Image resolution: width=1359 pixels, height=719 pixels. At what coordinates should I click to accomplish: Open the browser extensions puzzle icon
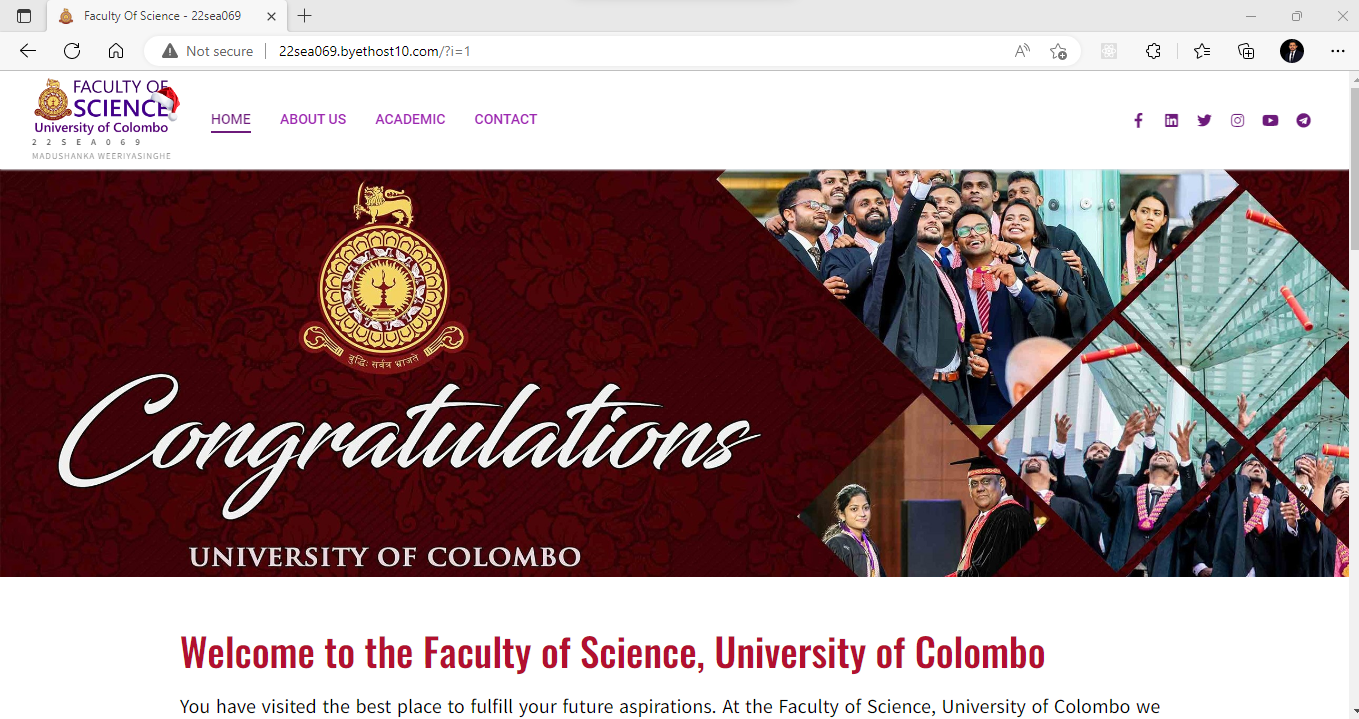tap(1153, 51)
